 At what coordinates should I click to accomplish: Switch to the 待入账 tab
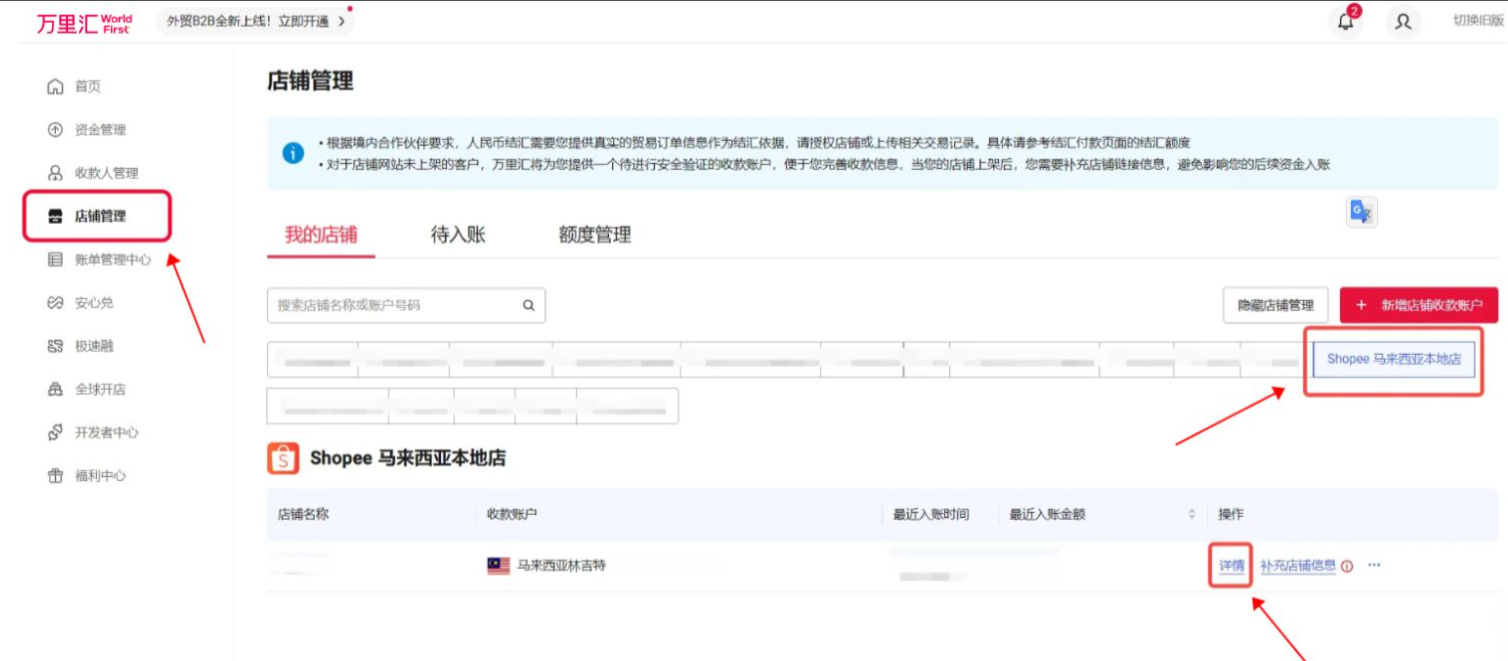coord(458,235)
